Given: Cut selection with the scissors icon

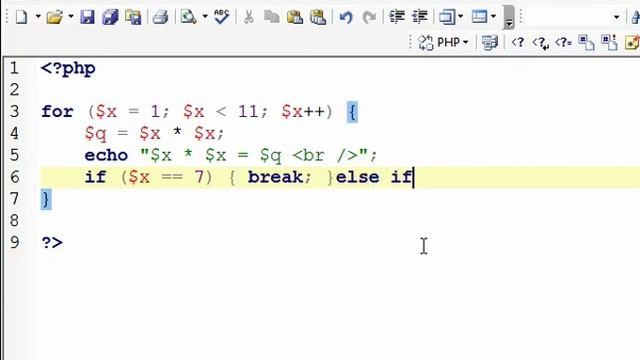Looking at the screenshot, I should [x=248, y=17].
